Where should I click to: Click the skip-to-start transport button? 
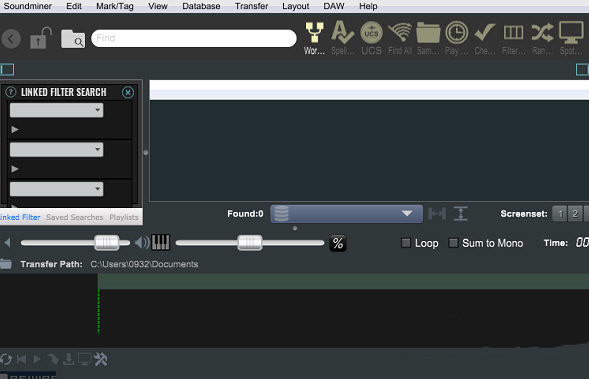coord(21,359)
